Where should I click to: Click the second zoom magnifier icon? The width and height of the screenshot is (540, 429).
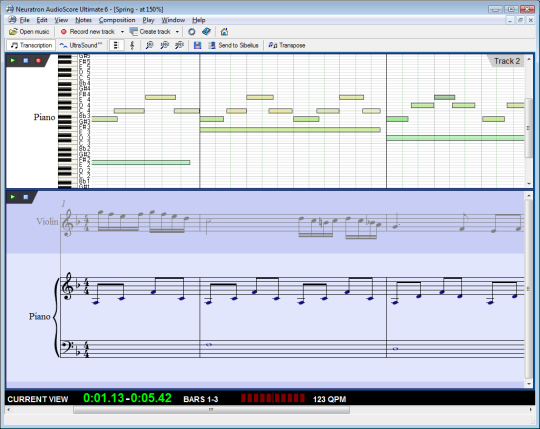164,45
